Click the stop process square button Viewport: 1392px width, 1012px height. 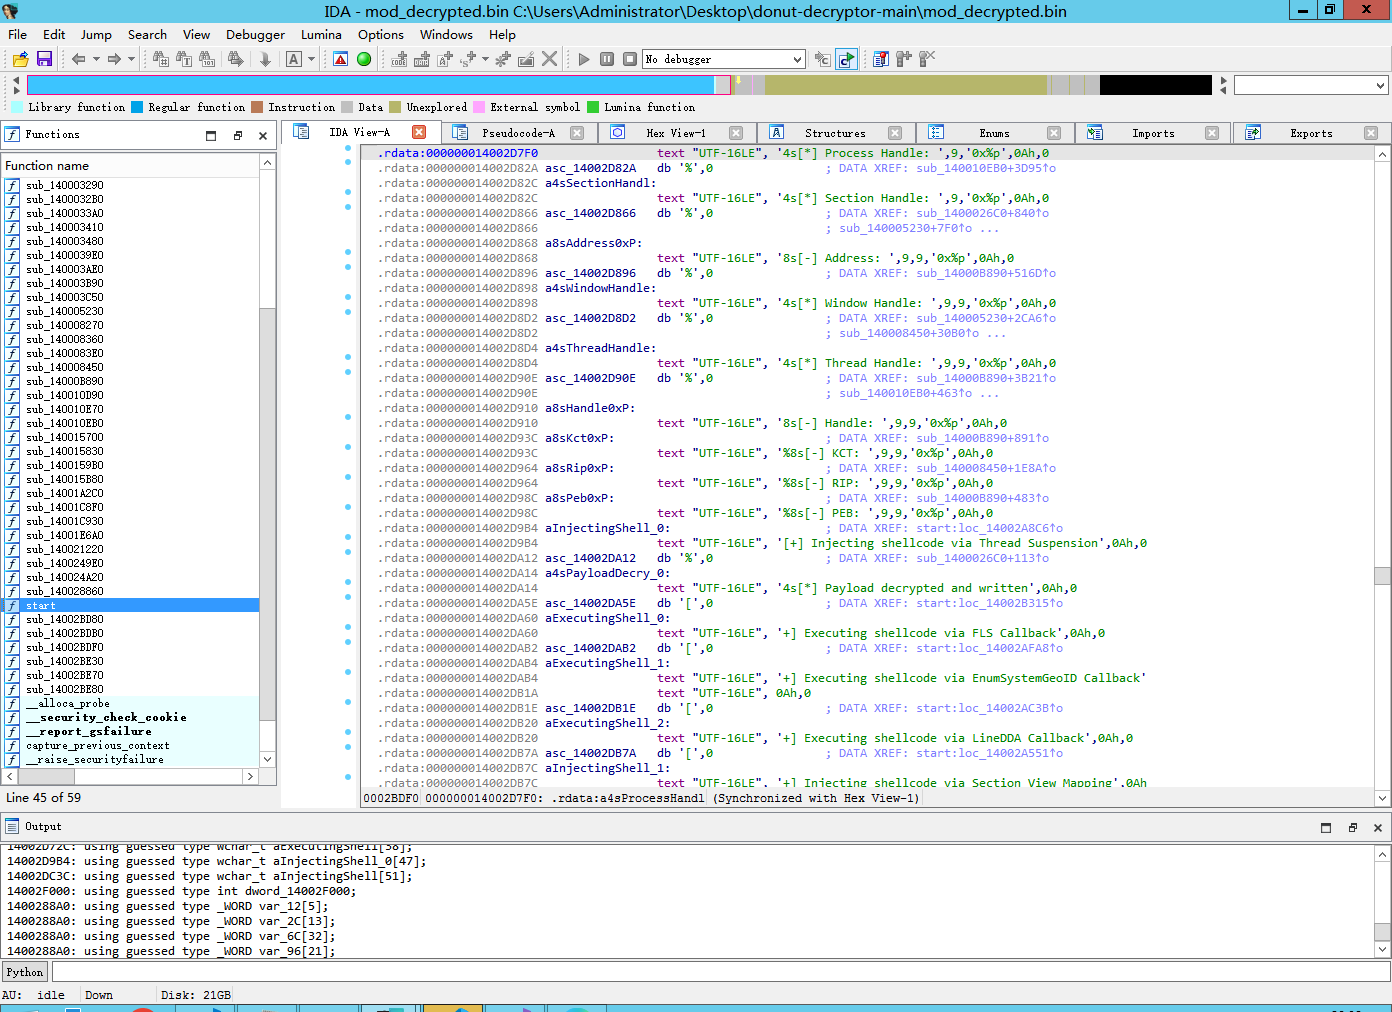pos(630,59)
